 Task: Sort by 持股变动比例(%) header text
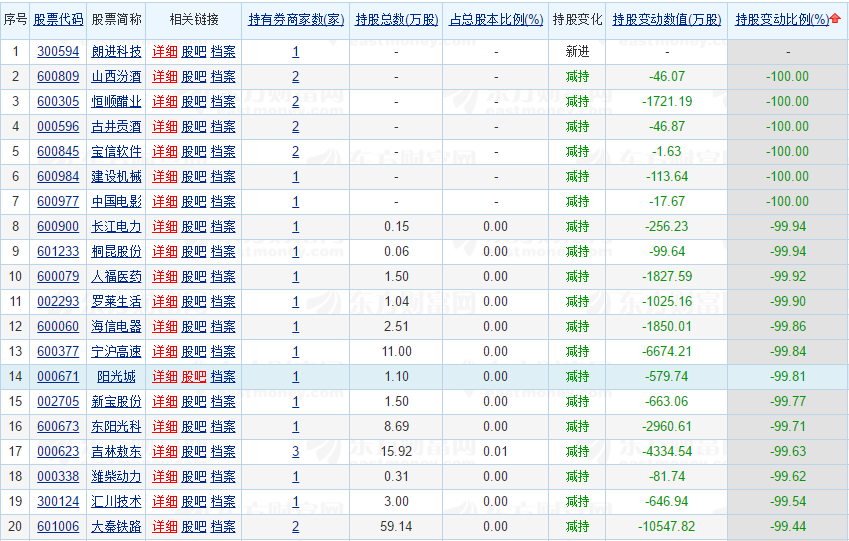coord(782,19)
